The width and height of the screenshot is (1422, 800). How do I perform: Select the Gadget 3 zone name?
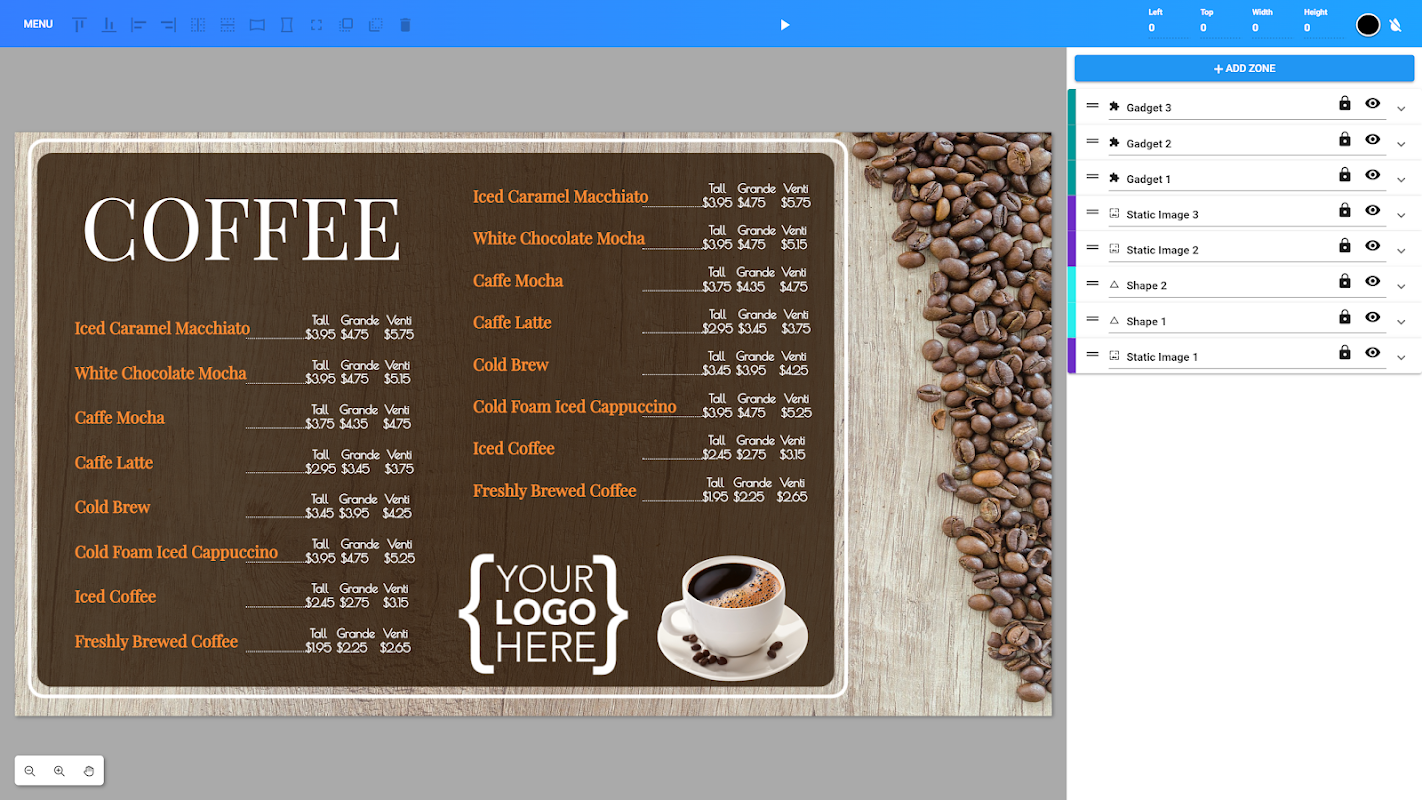1149,108
